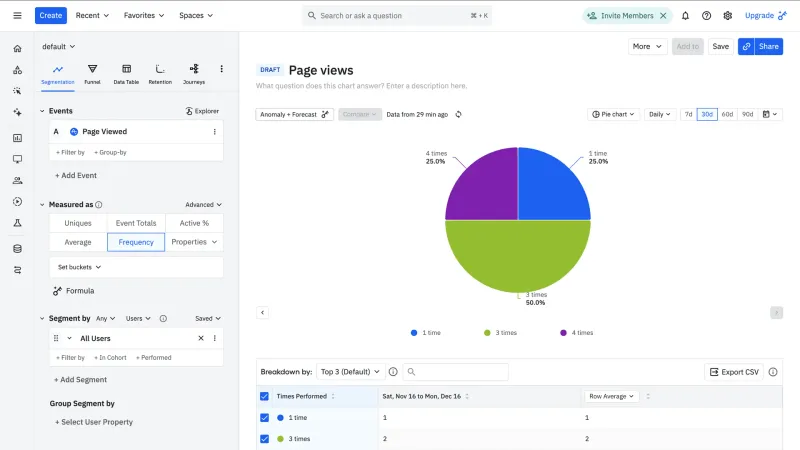Image resolution: width=800 pixels, height=450 pixels.
Task: Click Measured as info icon
Action: (x=99, y=205)
